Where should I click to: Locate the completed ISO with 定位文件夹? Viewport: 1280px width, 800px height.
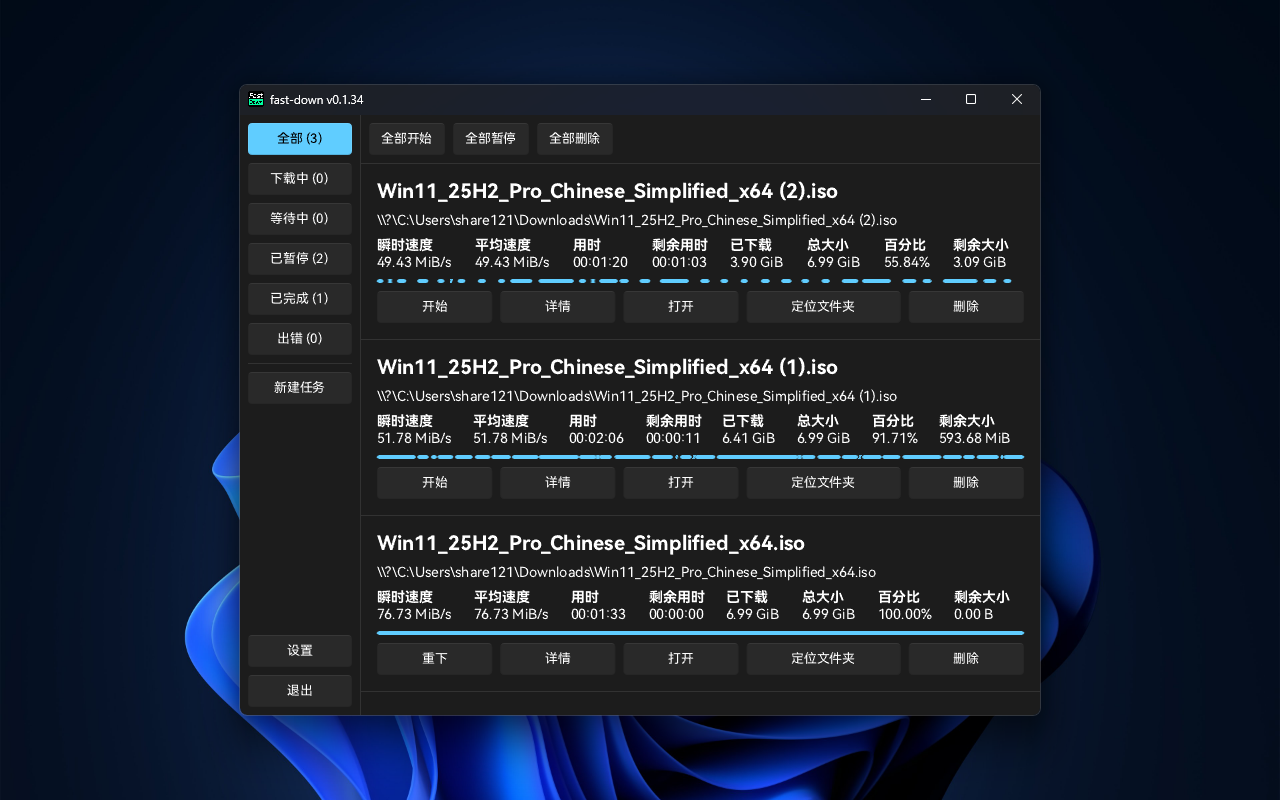point(823,658)
